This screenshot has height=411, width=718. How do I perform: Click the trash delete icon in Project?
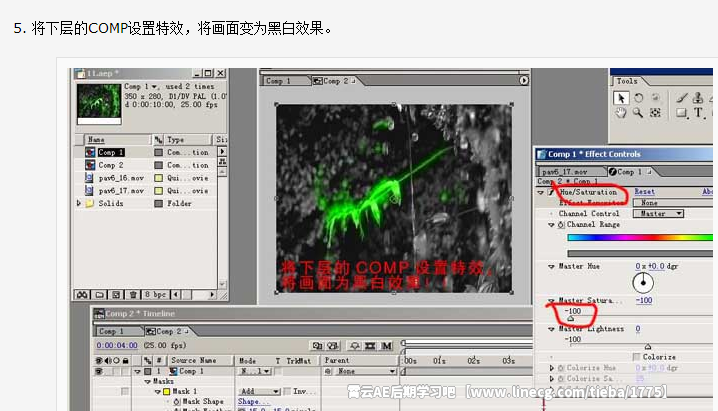point(133,295)
